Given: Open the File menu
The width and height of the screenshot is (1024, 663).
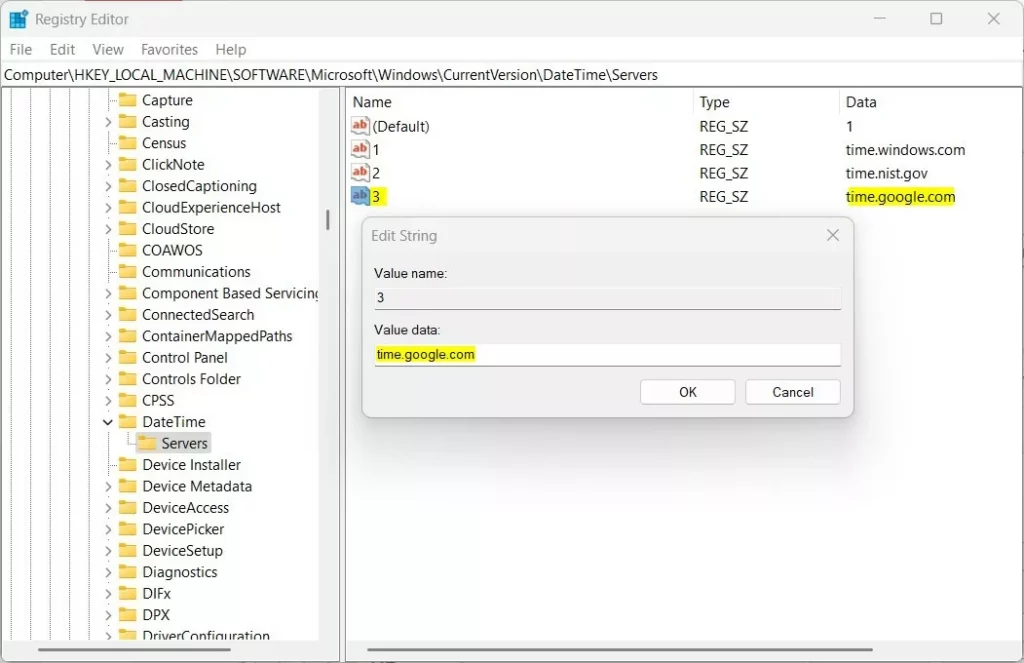Looking at the screenshot, I should coord(21,50).
